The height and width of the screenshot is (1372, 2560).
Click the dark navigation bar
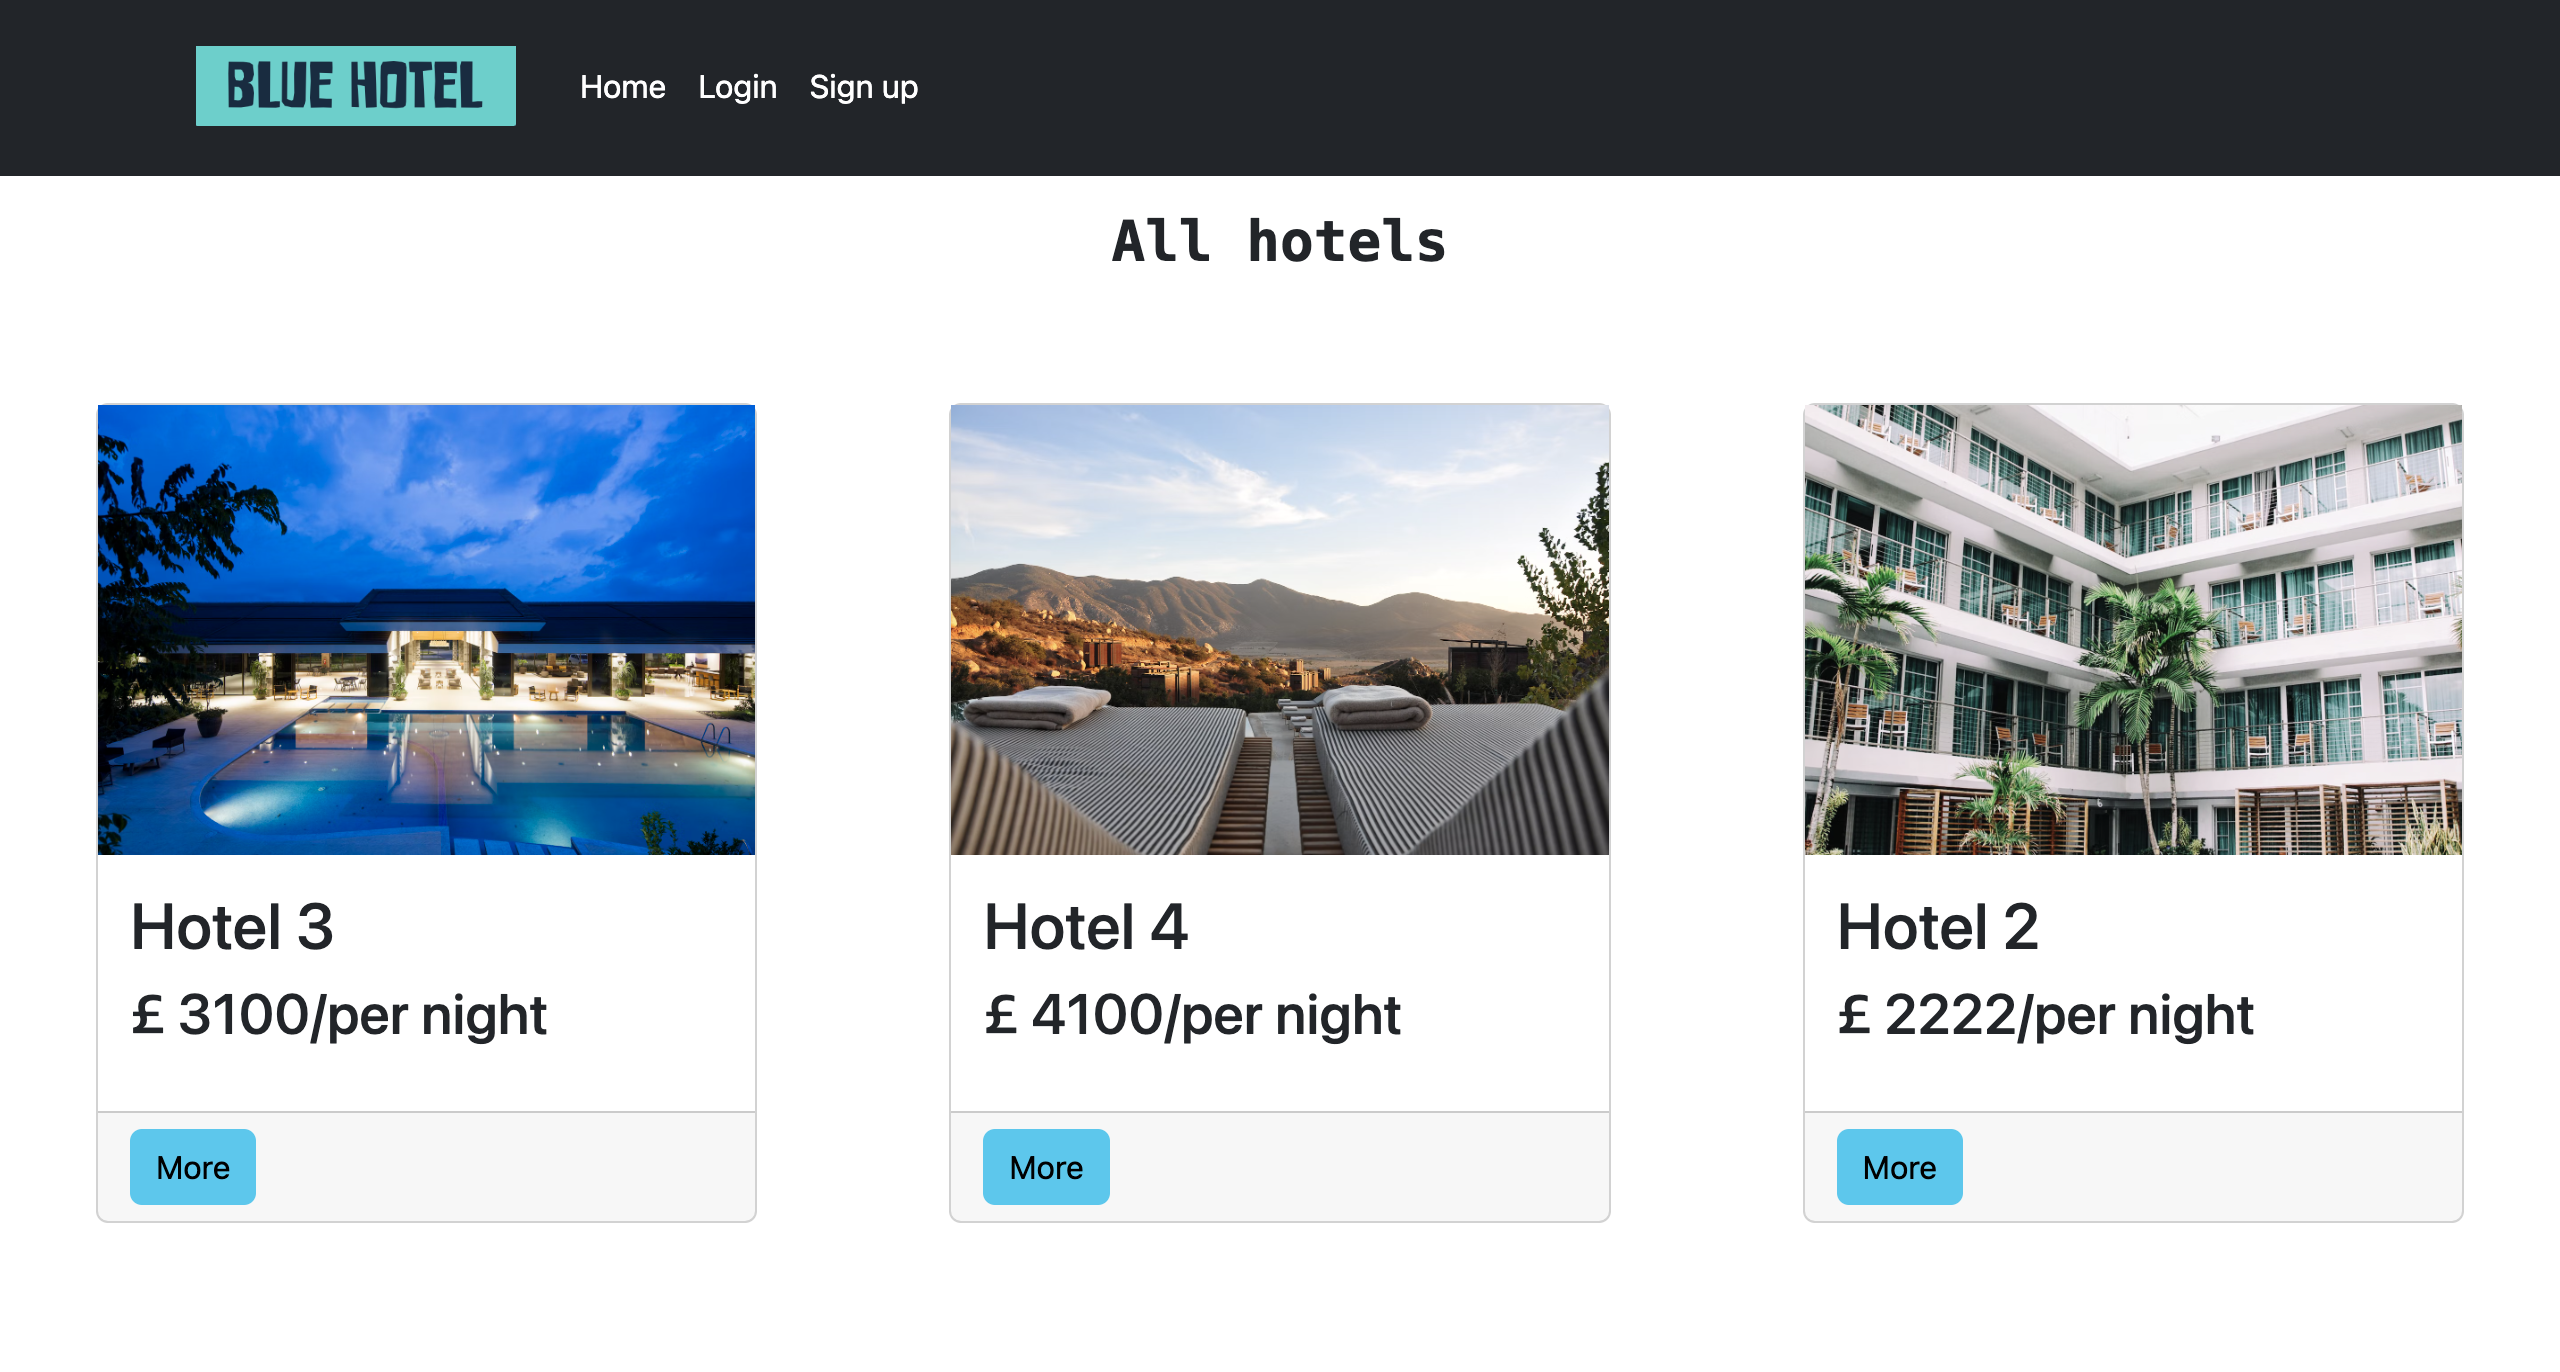1600,87
